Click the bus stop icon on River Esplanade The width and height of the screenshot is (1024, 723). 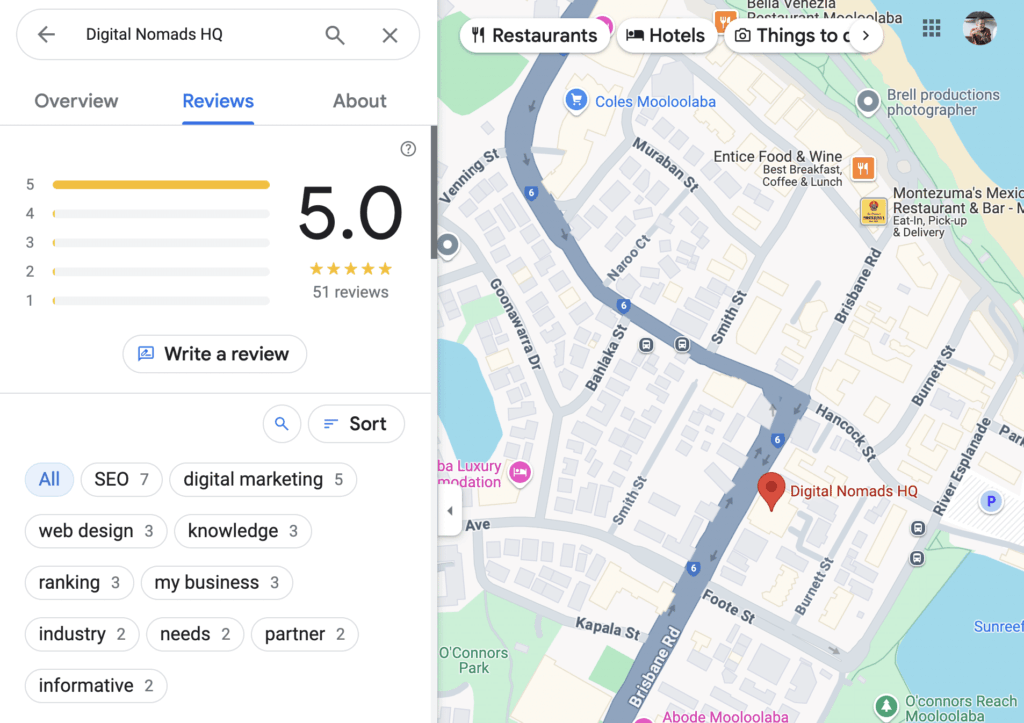point(918,528)
